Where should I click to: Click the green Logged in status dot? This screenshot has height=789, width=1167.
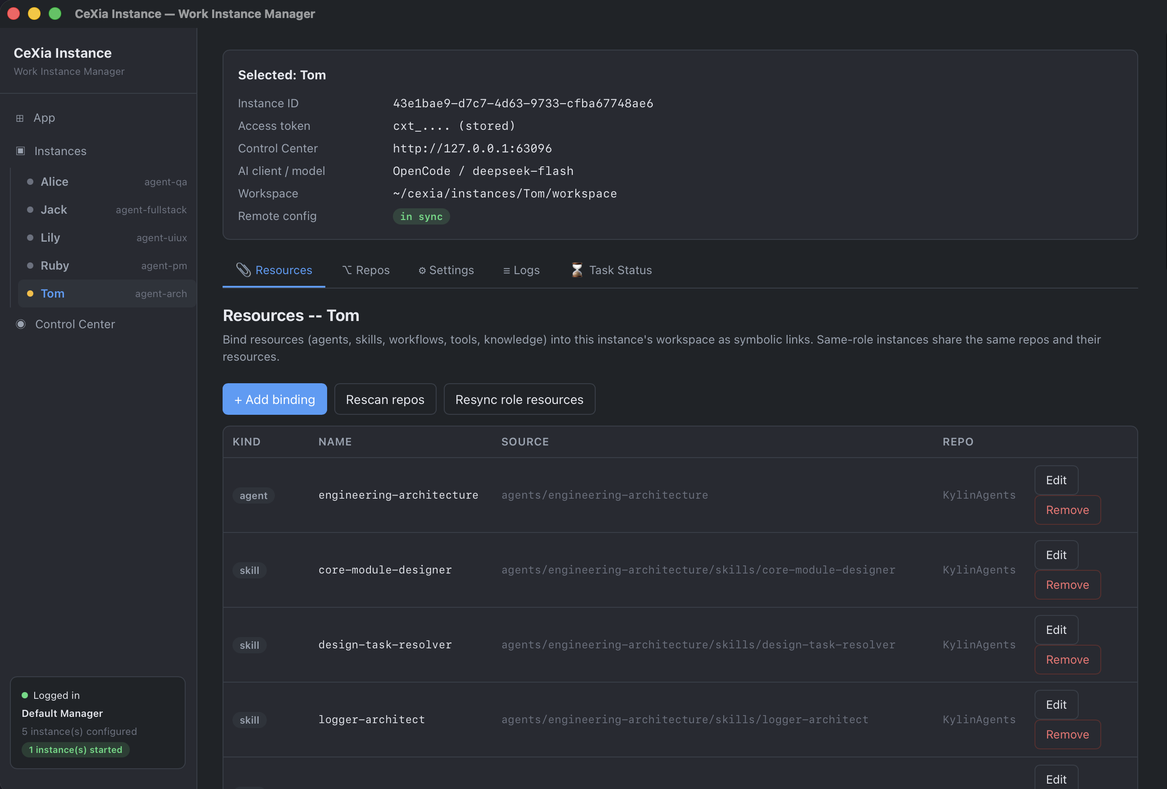25,695
